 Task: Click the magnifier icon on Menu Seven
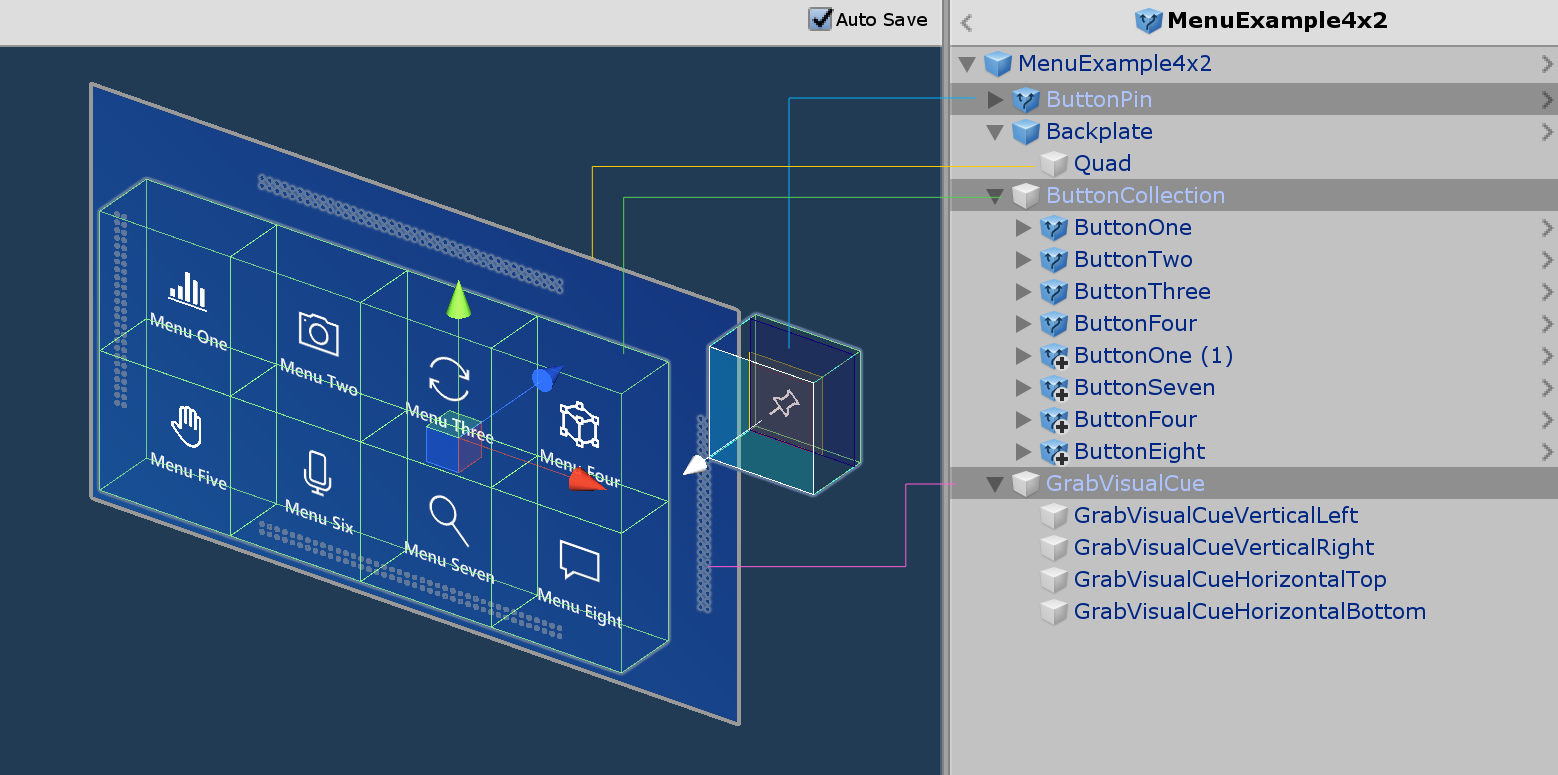pyautogui.click(x=447, y=519)
